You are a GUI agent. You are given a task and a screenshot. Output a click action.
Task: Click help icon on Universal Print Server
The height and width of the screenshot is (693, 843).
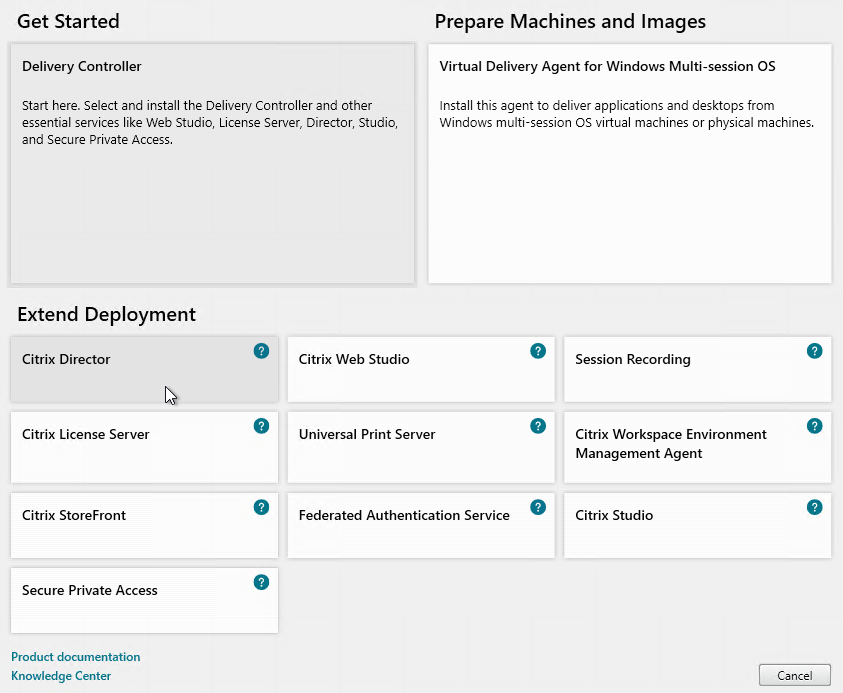(x=538, y=426)
